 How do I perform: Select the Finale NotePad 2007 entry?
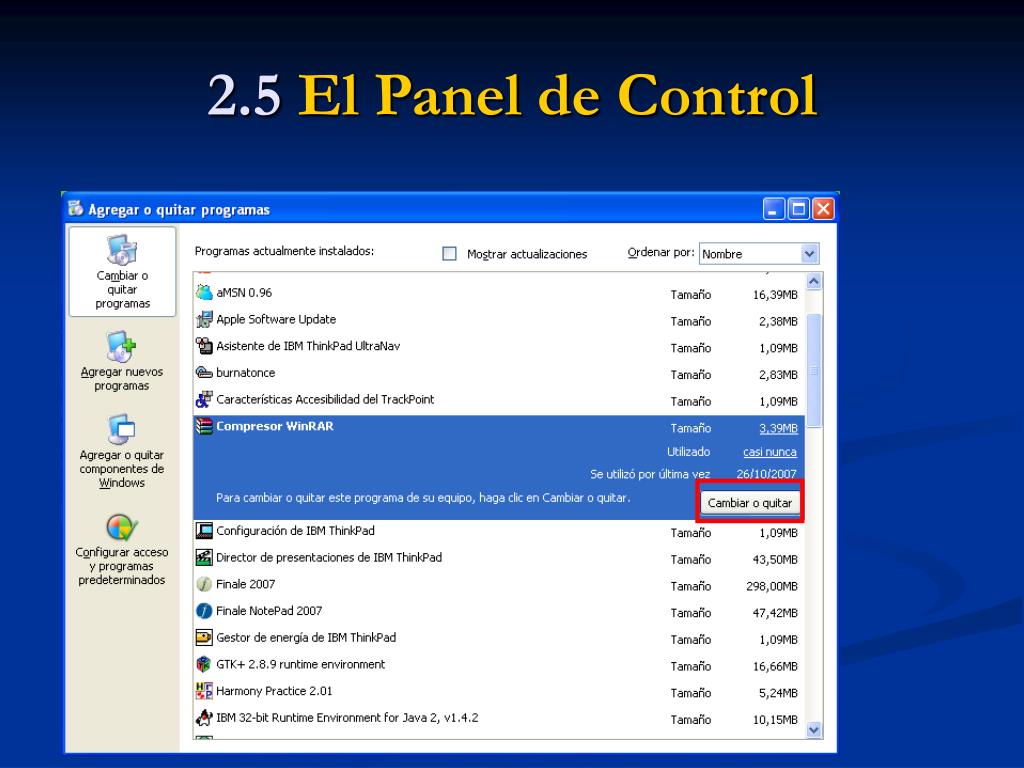[269, 611]
